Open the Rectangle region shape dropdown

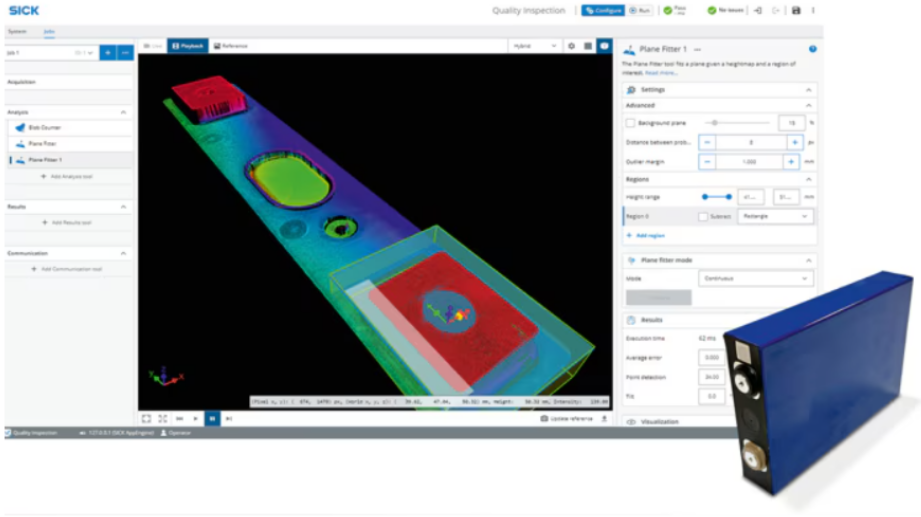(776, 216)
